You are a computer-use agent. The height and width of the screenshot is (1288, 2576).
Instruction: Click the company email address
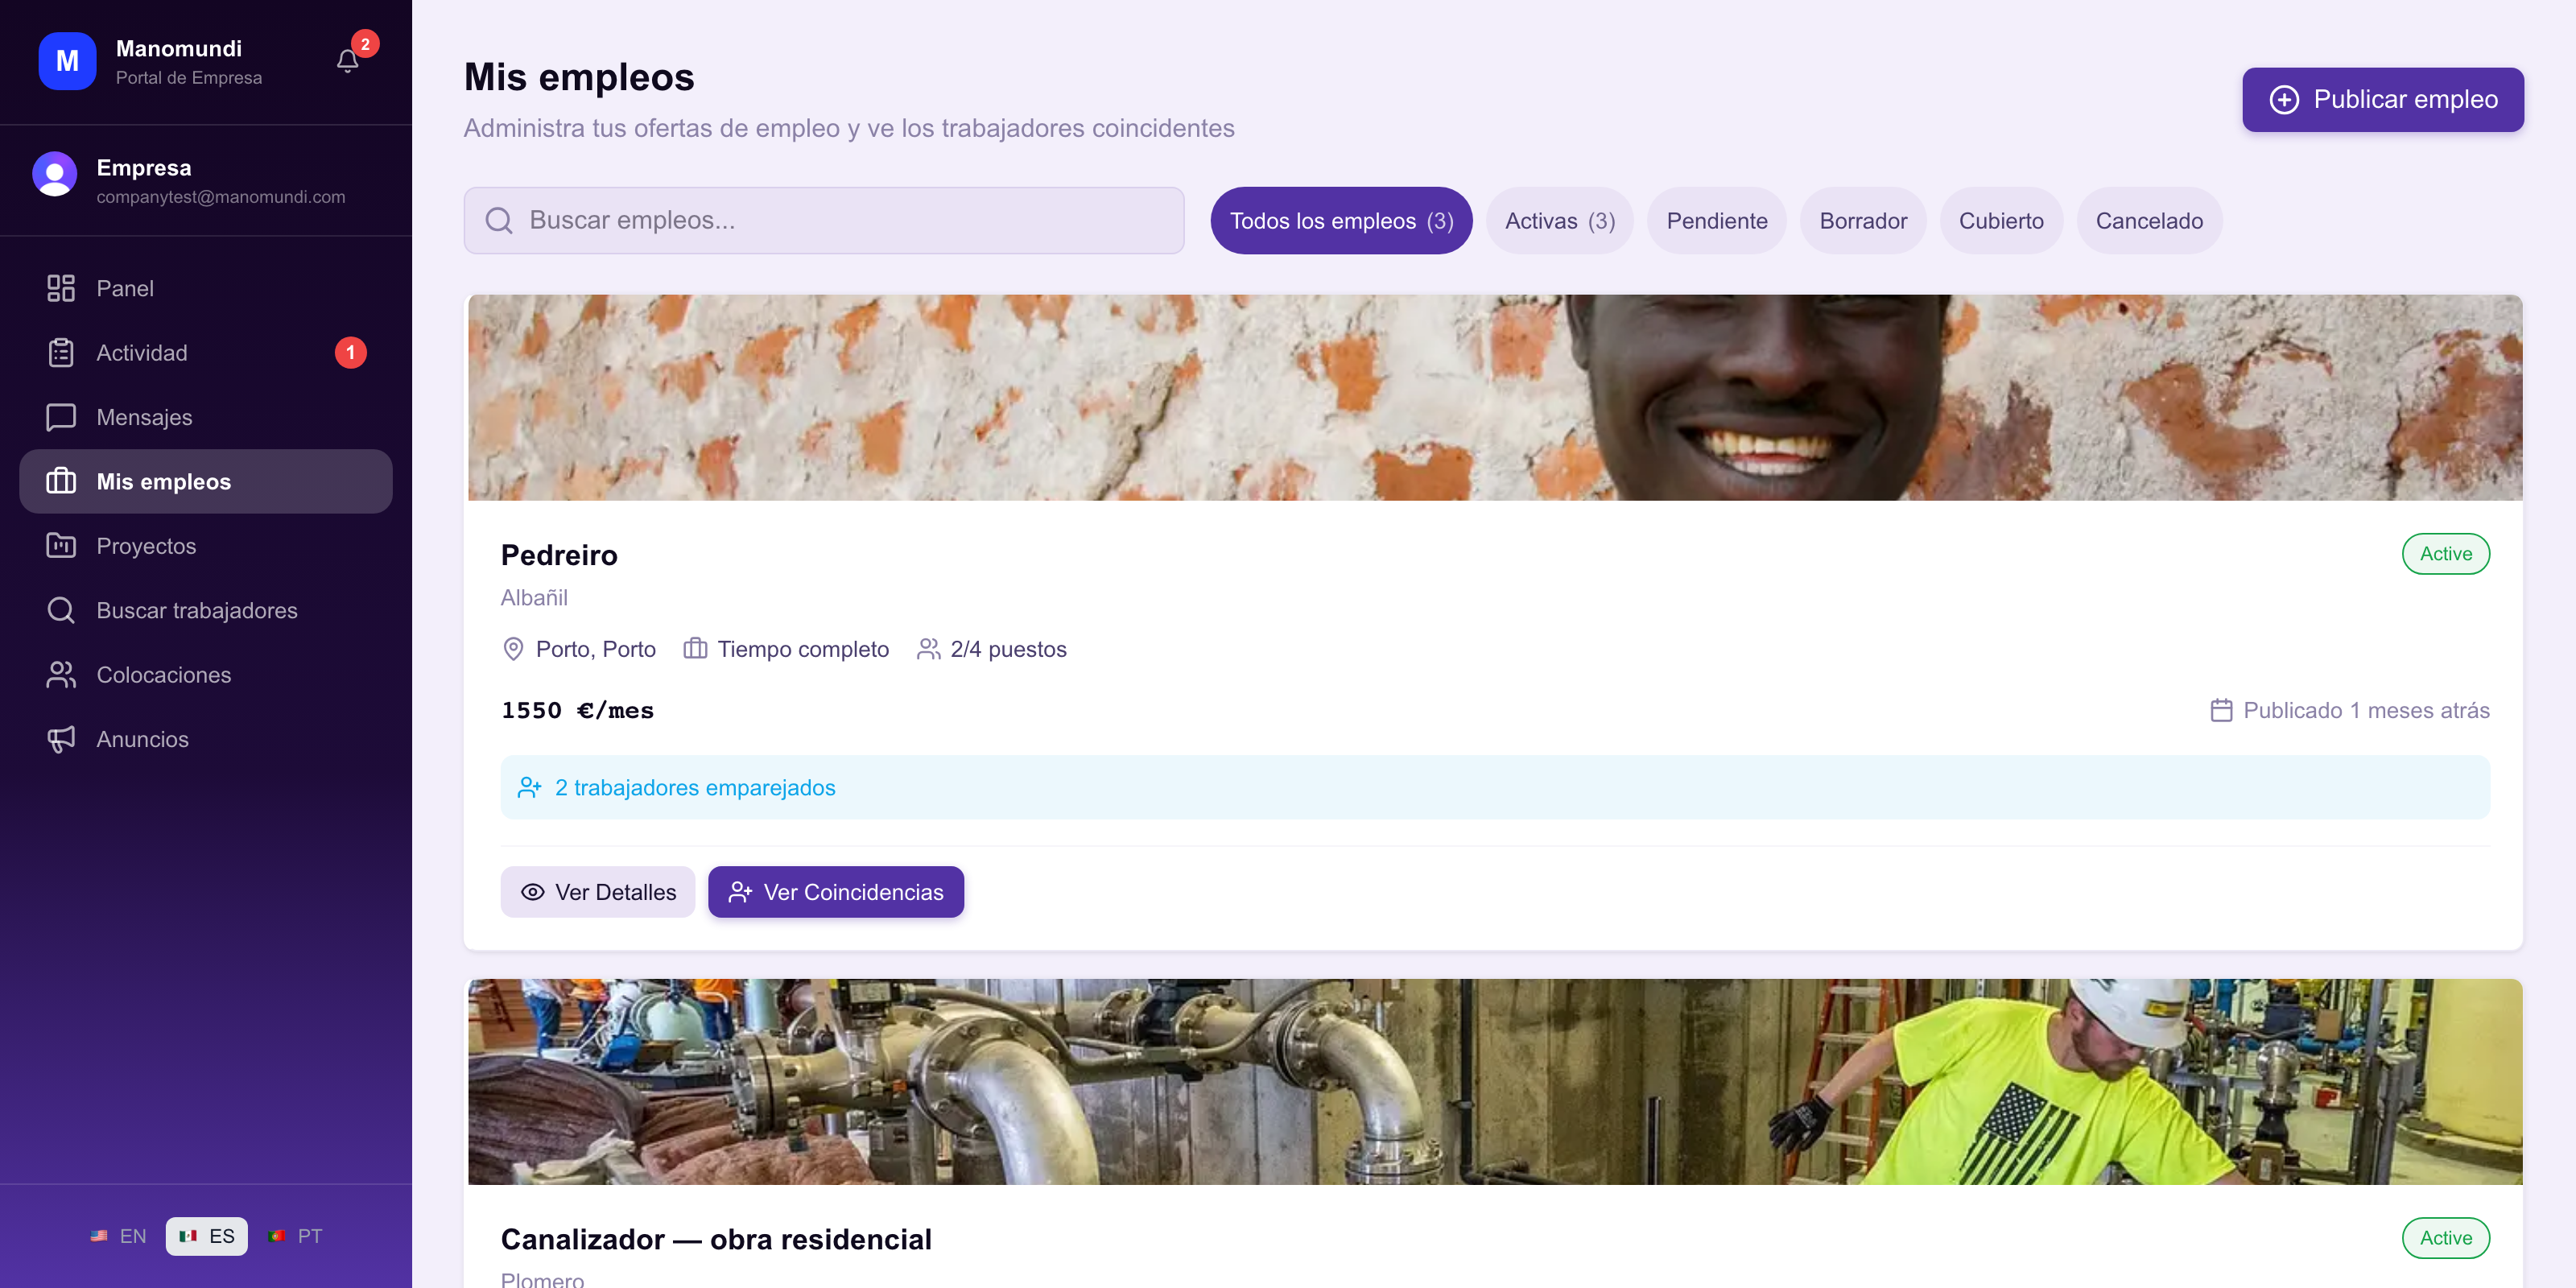221,197
